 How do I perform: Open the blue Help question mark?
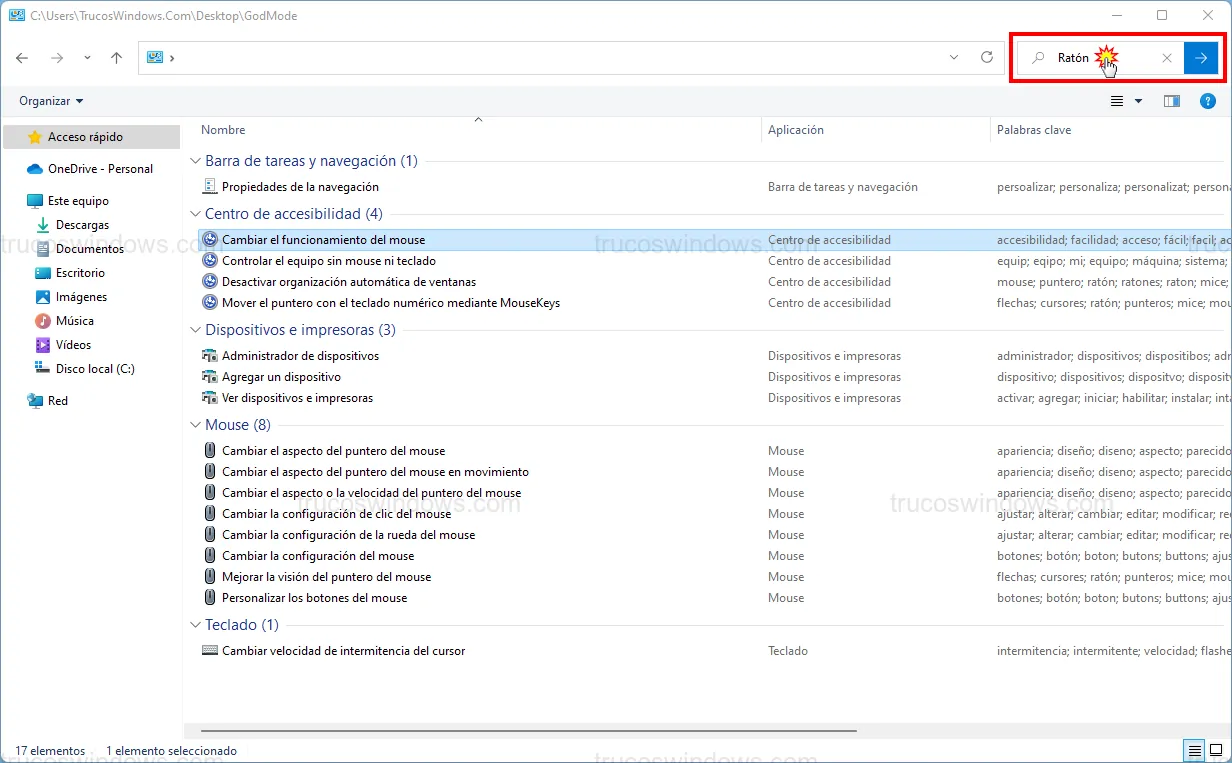[x=1208, y=101]
